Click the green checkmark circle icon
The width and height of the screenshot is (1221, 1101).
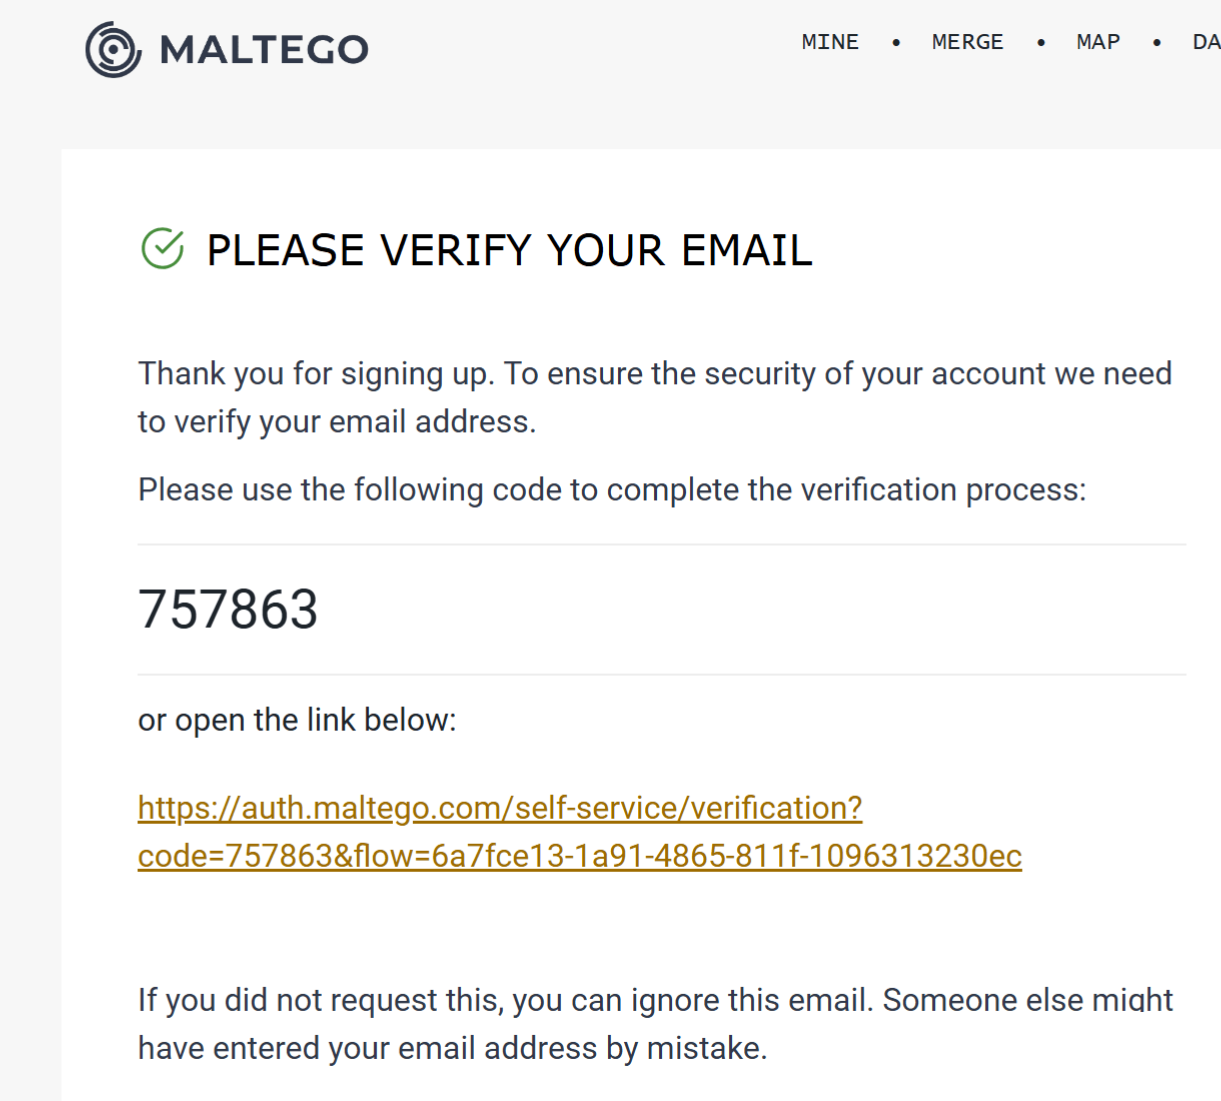(x=163, y=249)
